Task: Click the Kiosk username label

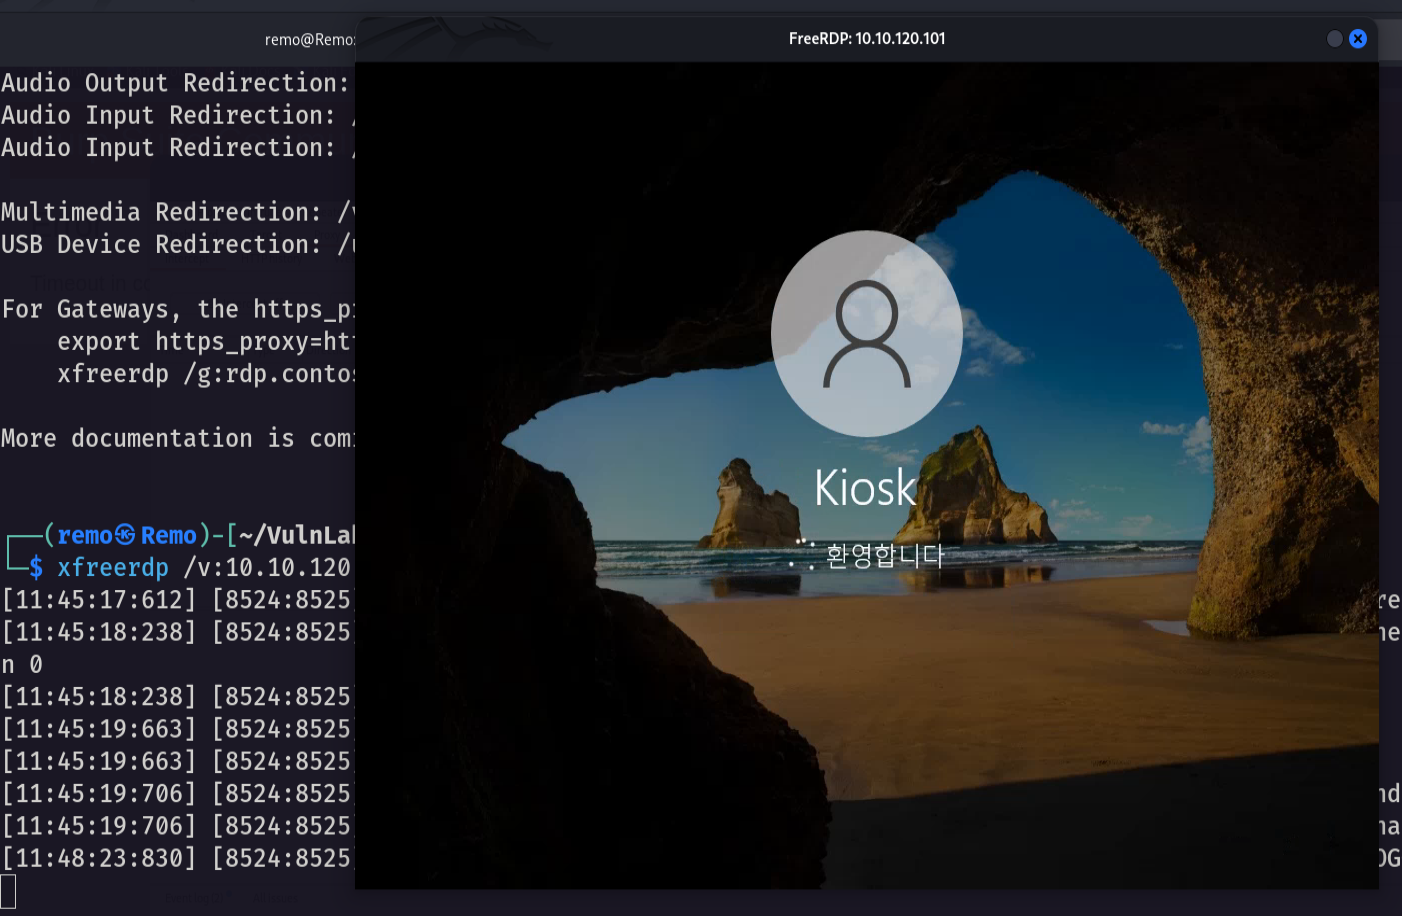Action: pos(866,488)
